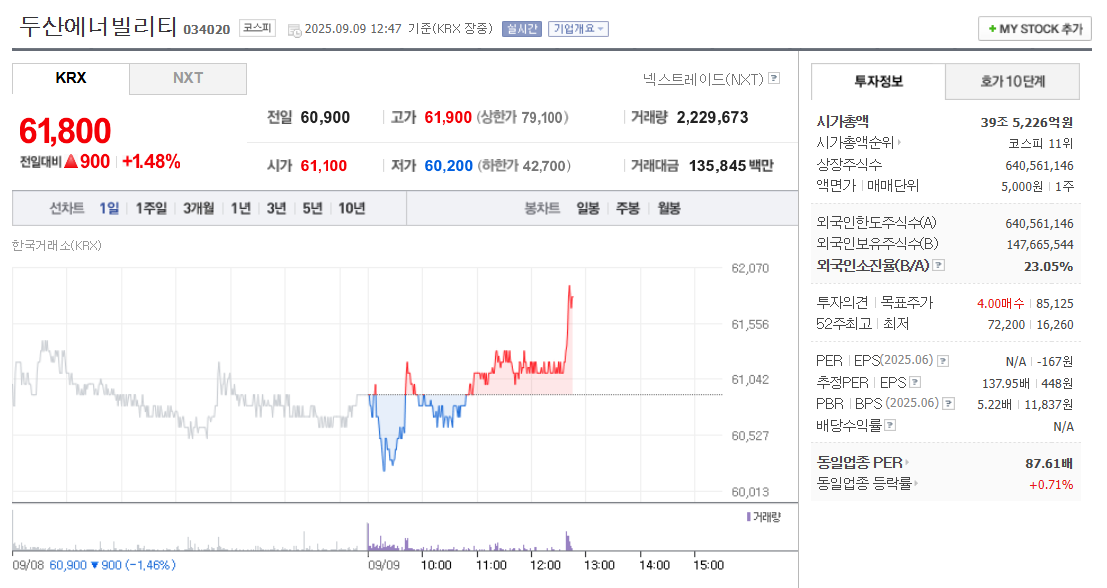Click the 코스피 market badge
This screenshot has height=588, width=1107.
257,28
